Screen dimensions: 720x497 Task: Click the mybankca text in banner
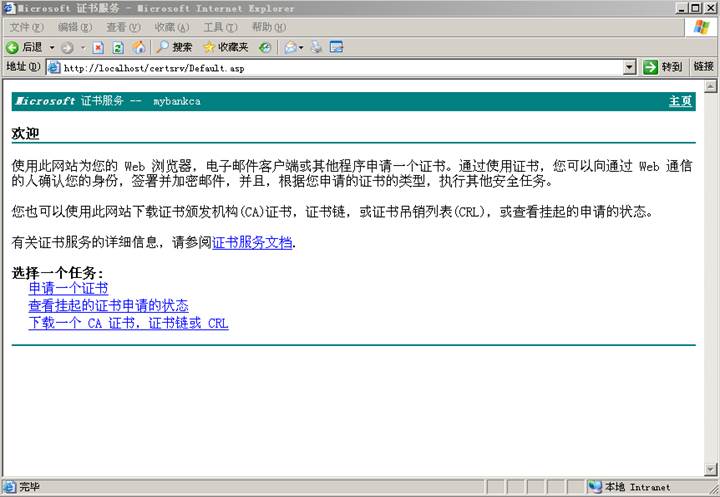pos(177,101)
